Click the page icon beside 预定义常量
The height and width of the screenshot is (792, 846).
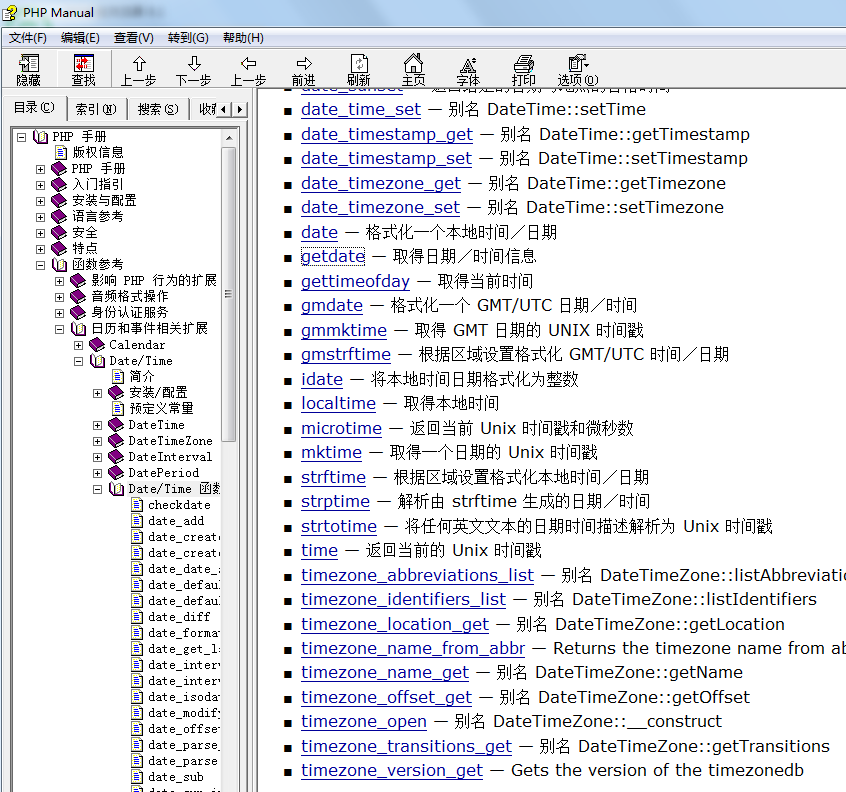pos(118,408)
